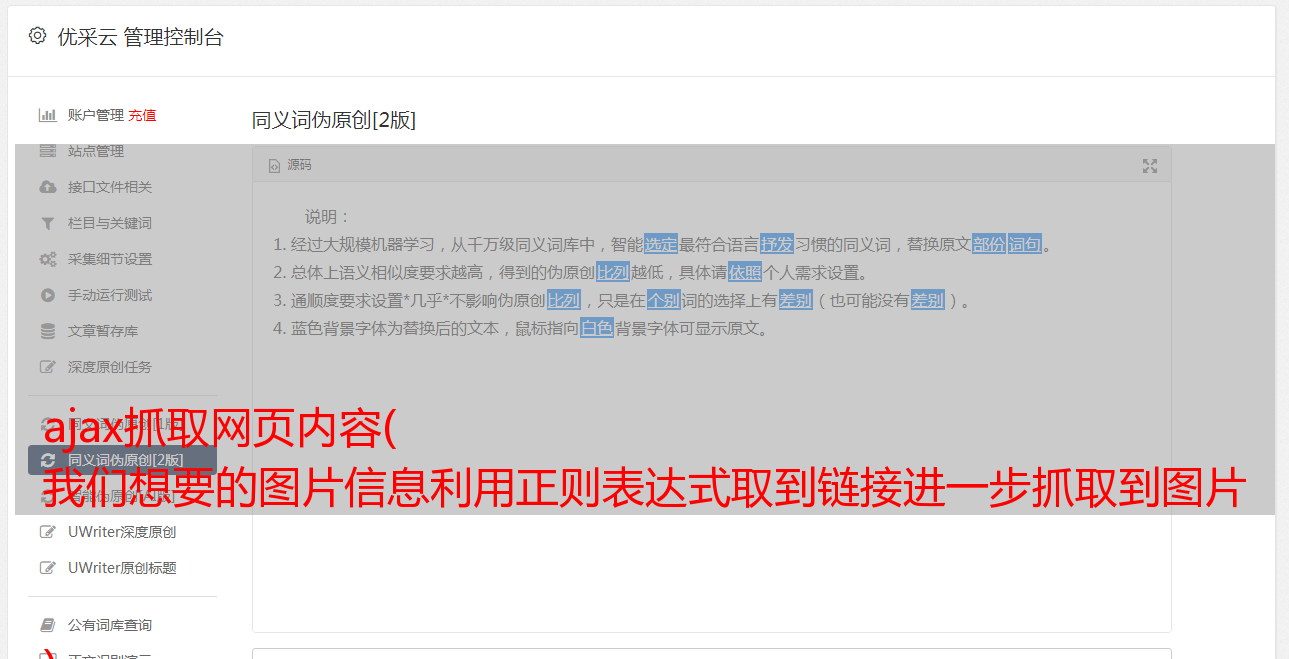Click the 深度原创任务 edit icon
Screen dimensions: 1289x659
point(47,367)
